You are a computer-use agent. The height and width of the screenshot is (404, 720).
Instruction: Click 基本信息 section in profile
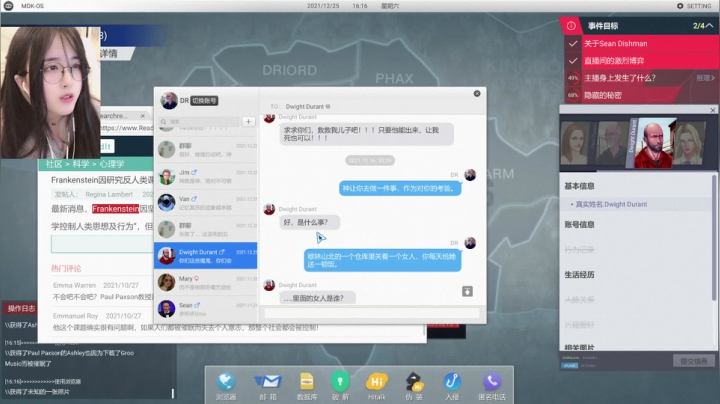[579, 186]
